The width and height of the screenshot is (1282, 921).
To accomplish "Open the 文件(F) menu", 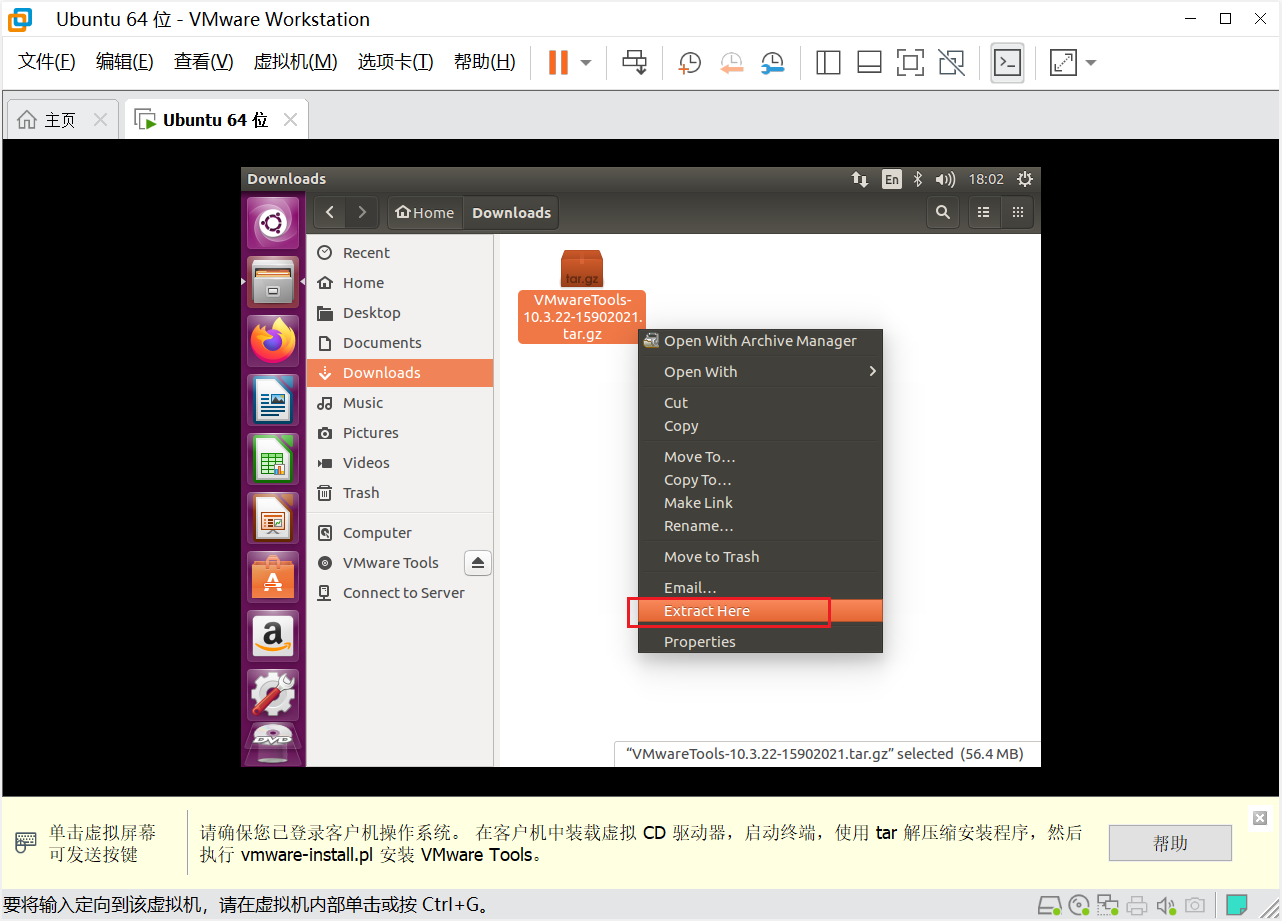I will (47, 62).
